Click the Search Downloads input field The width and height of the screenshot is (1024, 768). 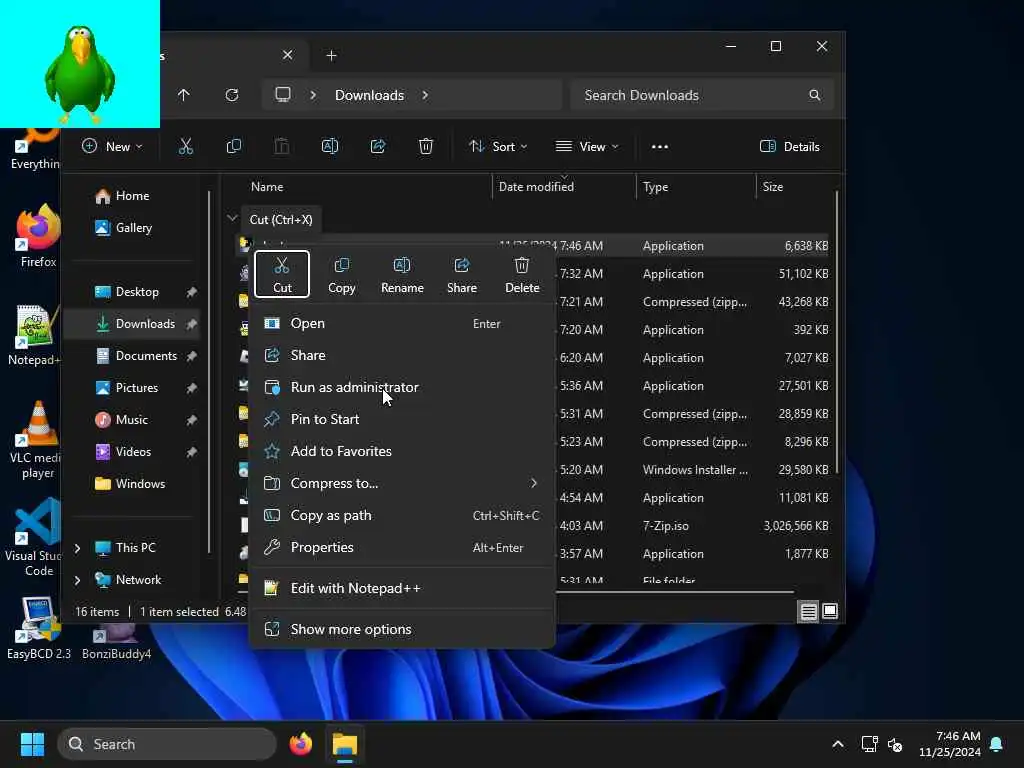(702, 95)
